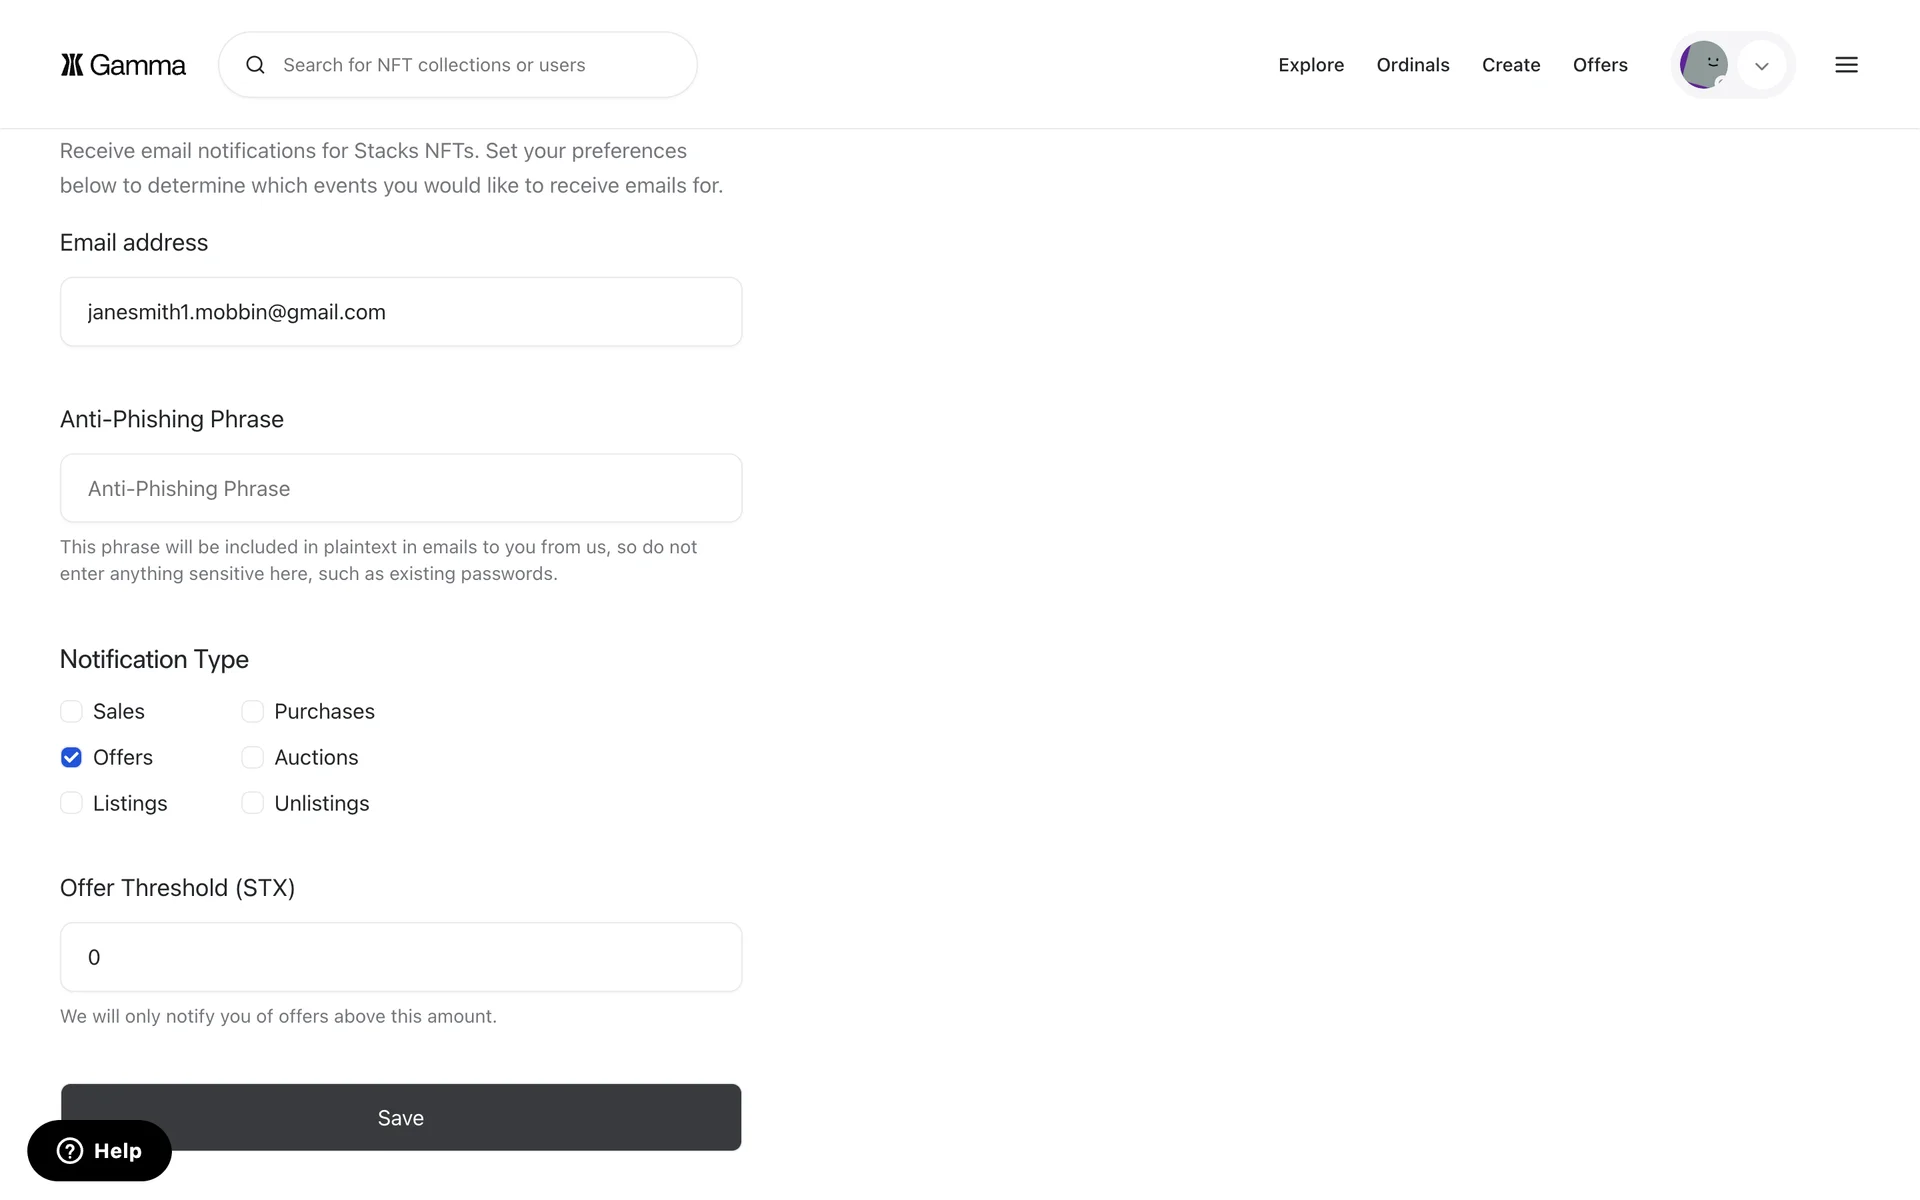1920x1200 pixels.
Task: Tick the Auctions checkbox
Action: pyautogui.click(x=253, y=757)
